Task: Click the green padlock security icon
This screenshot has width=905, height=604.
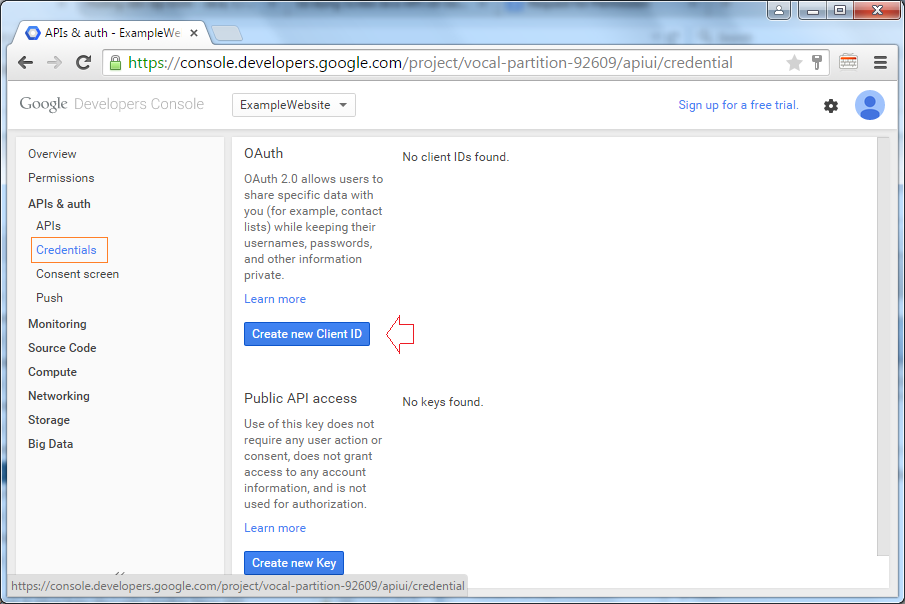Action: (115, 62)
